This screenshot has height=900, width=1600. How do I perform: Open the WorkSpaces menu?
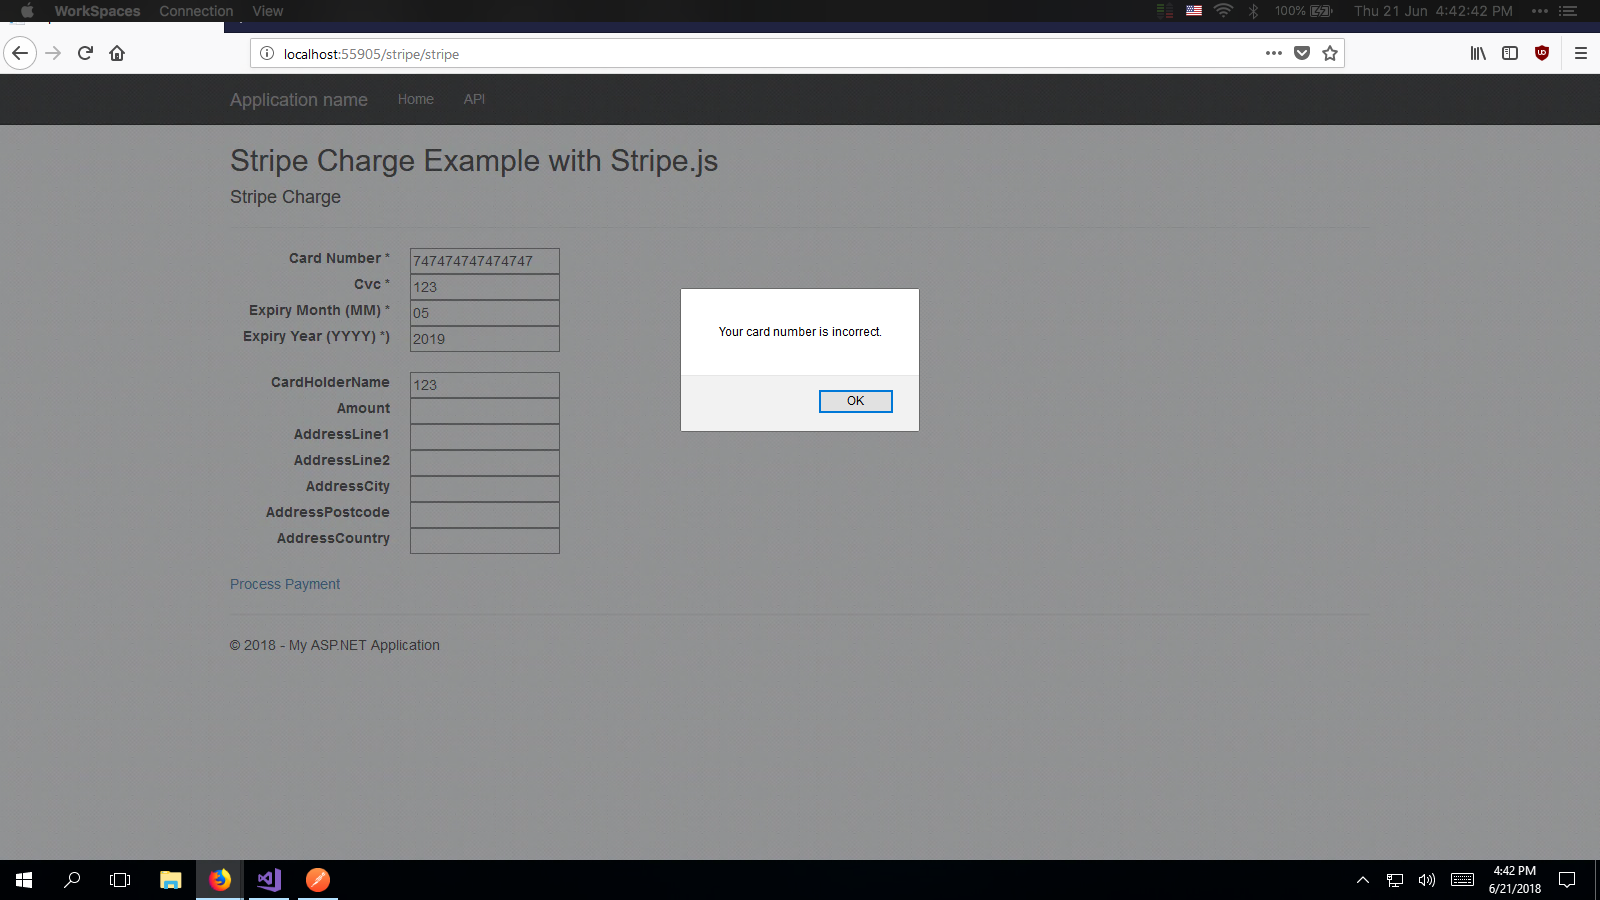(x=97, y=11)
